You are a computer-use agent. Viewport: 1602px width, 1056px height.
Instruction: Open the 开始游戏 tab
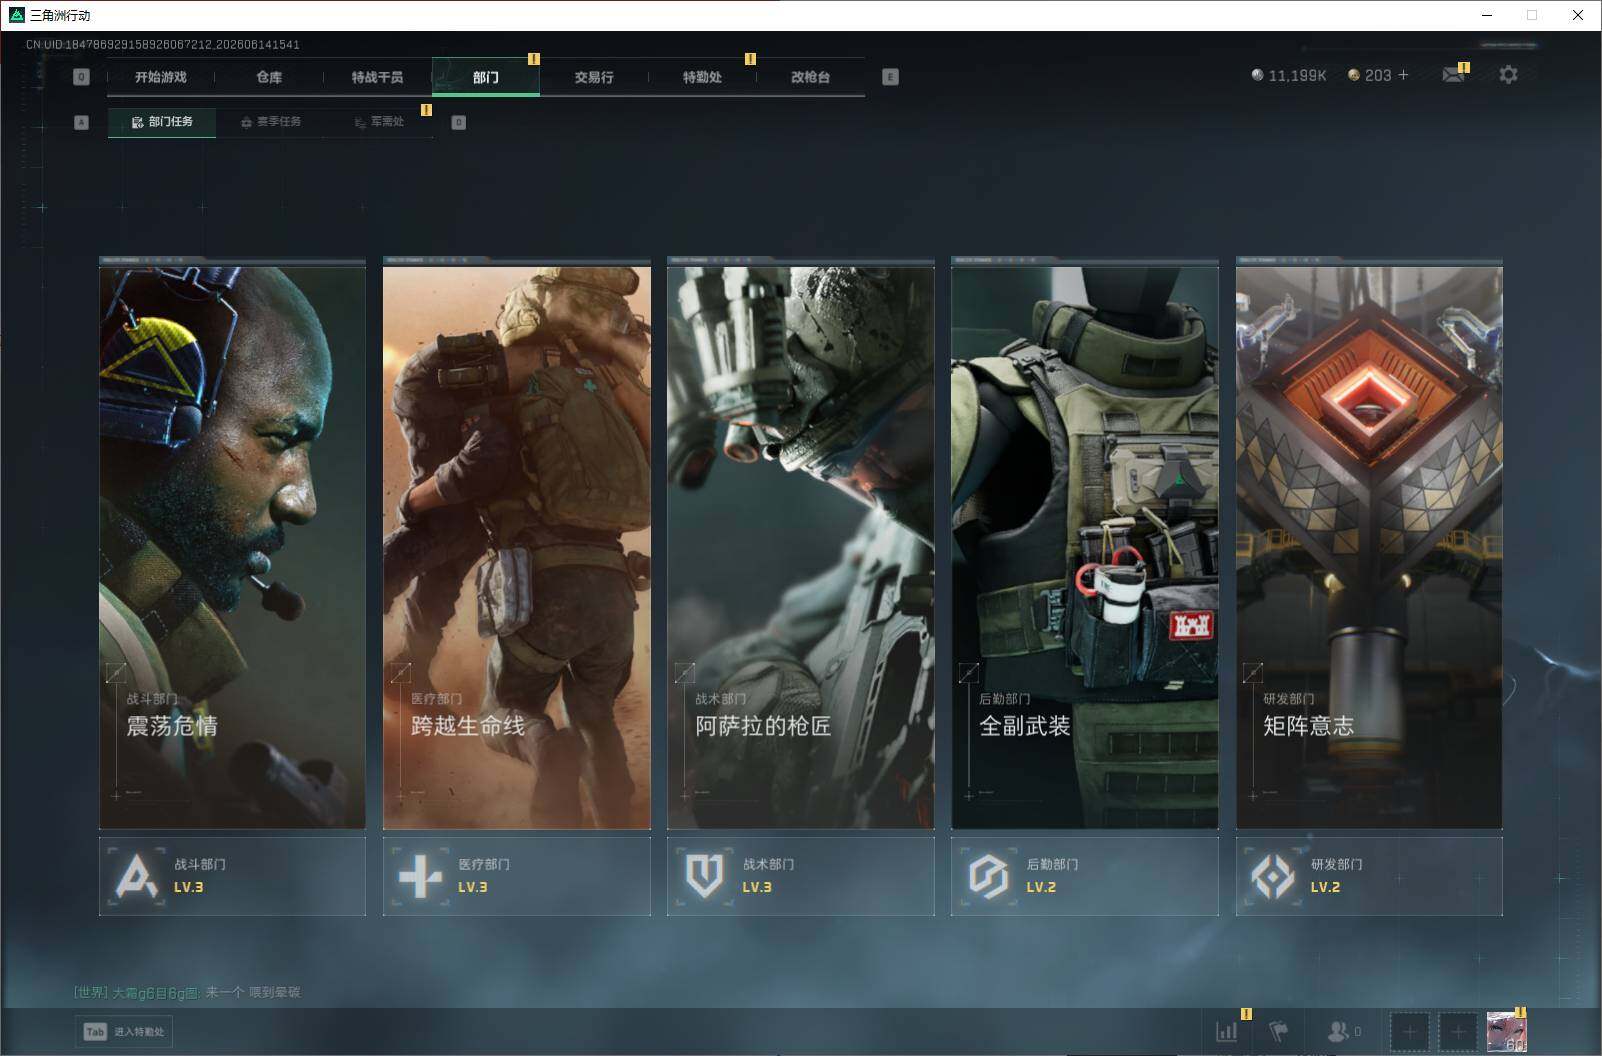click(161, 77)
